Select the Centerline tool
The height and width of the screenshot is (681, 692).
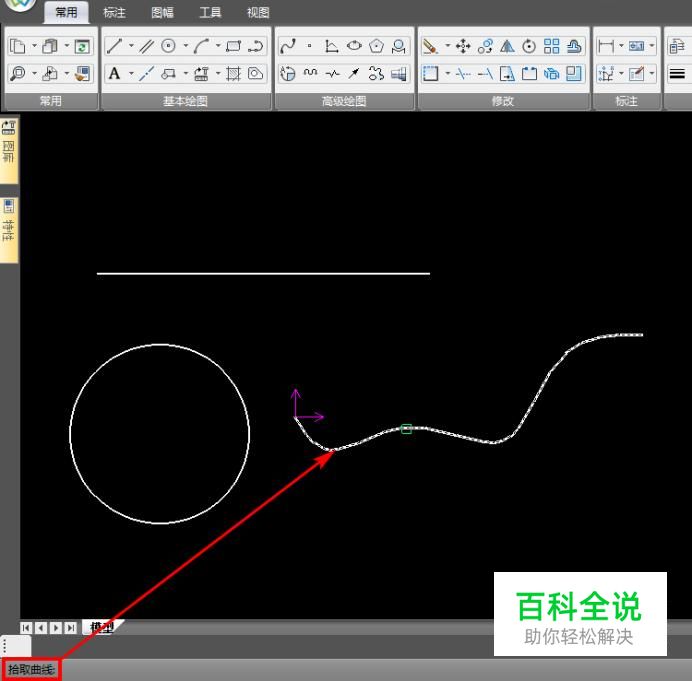(x=146, y=73)
